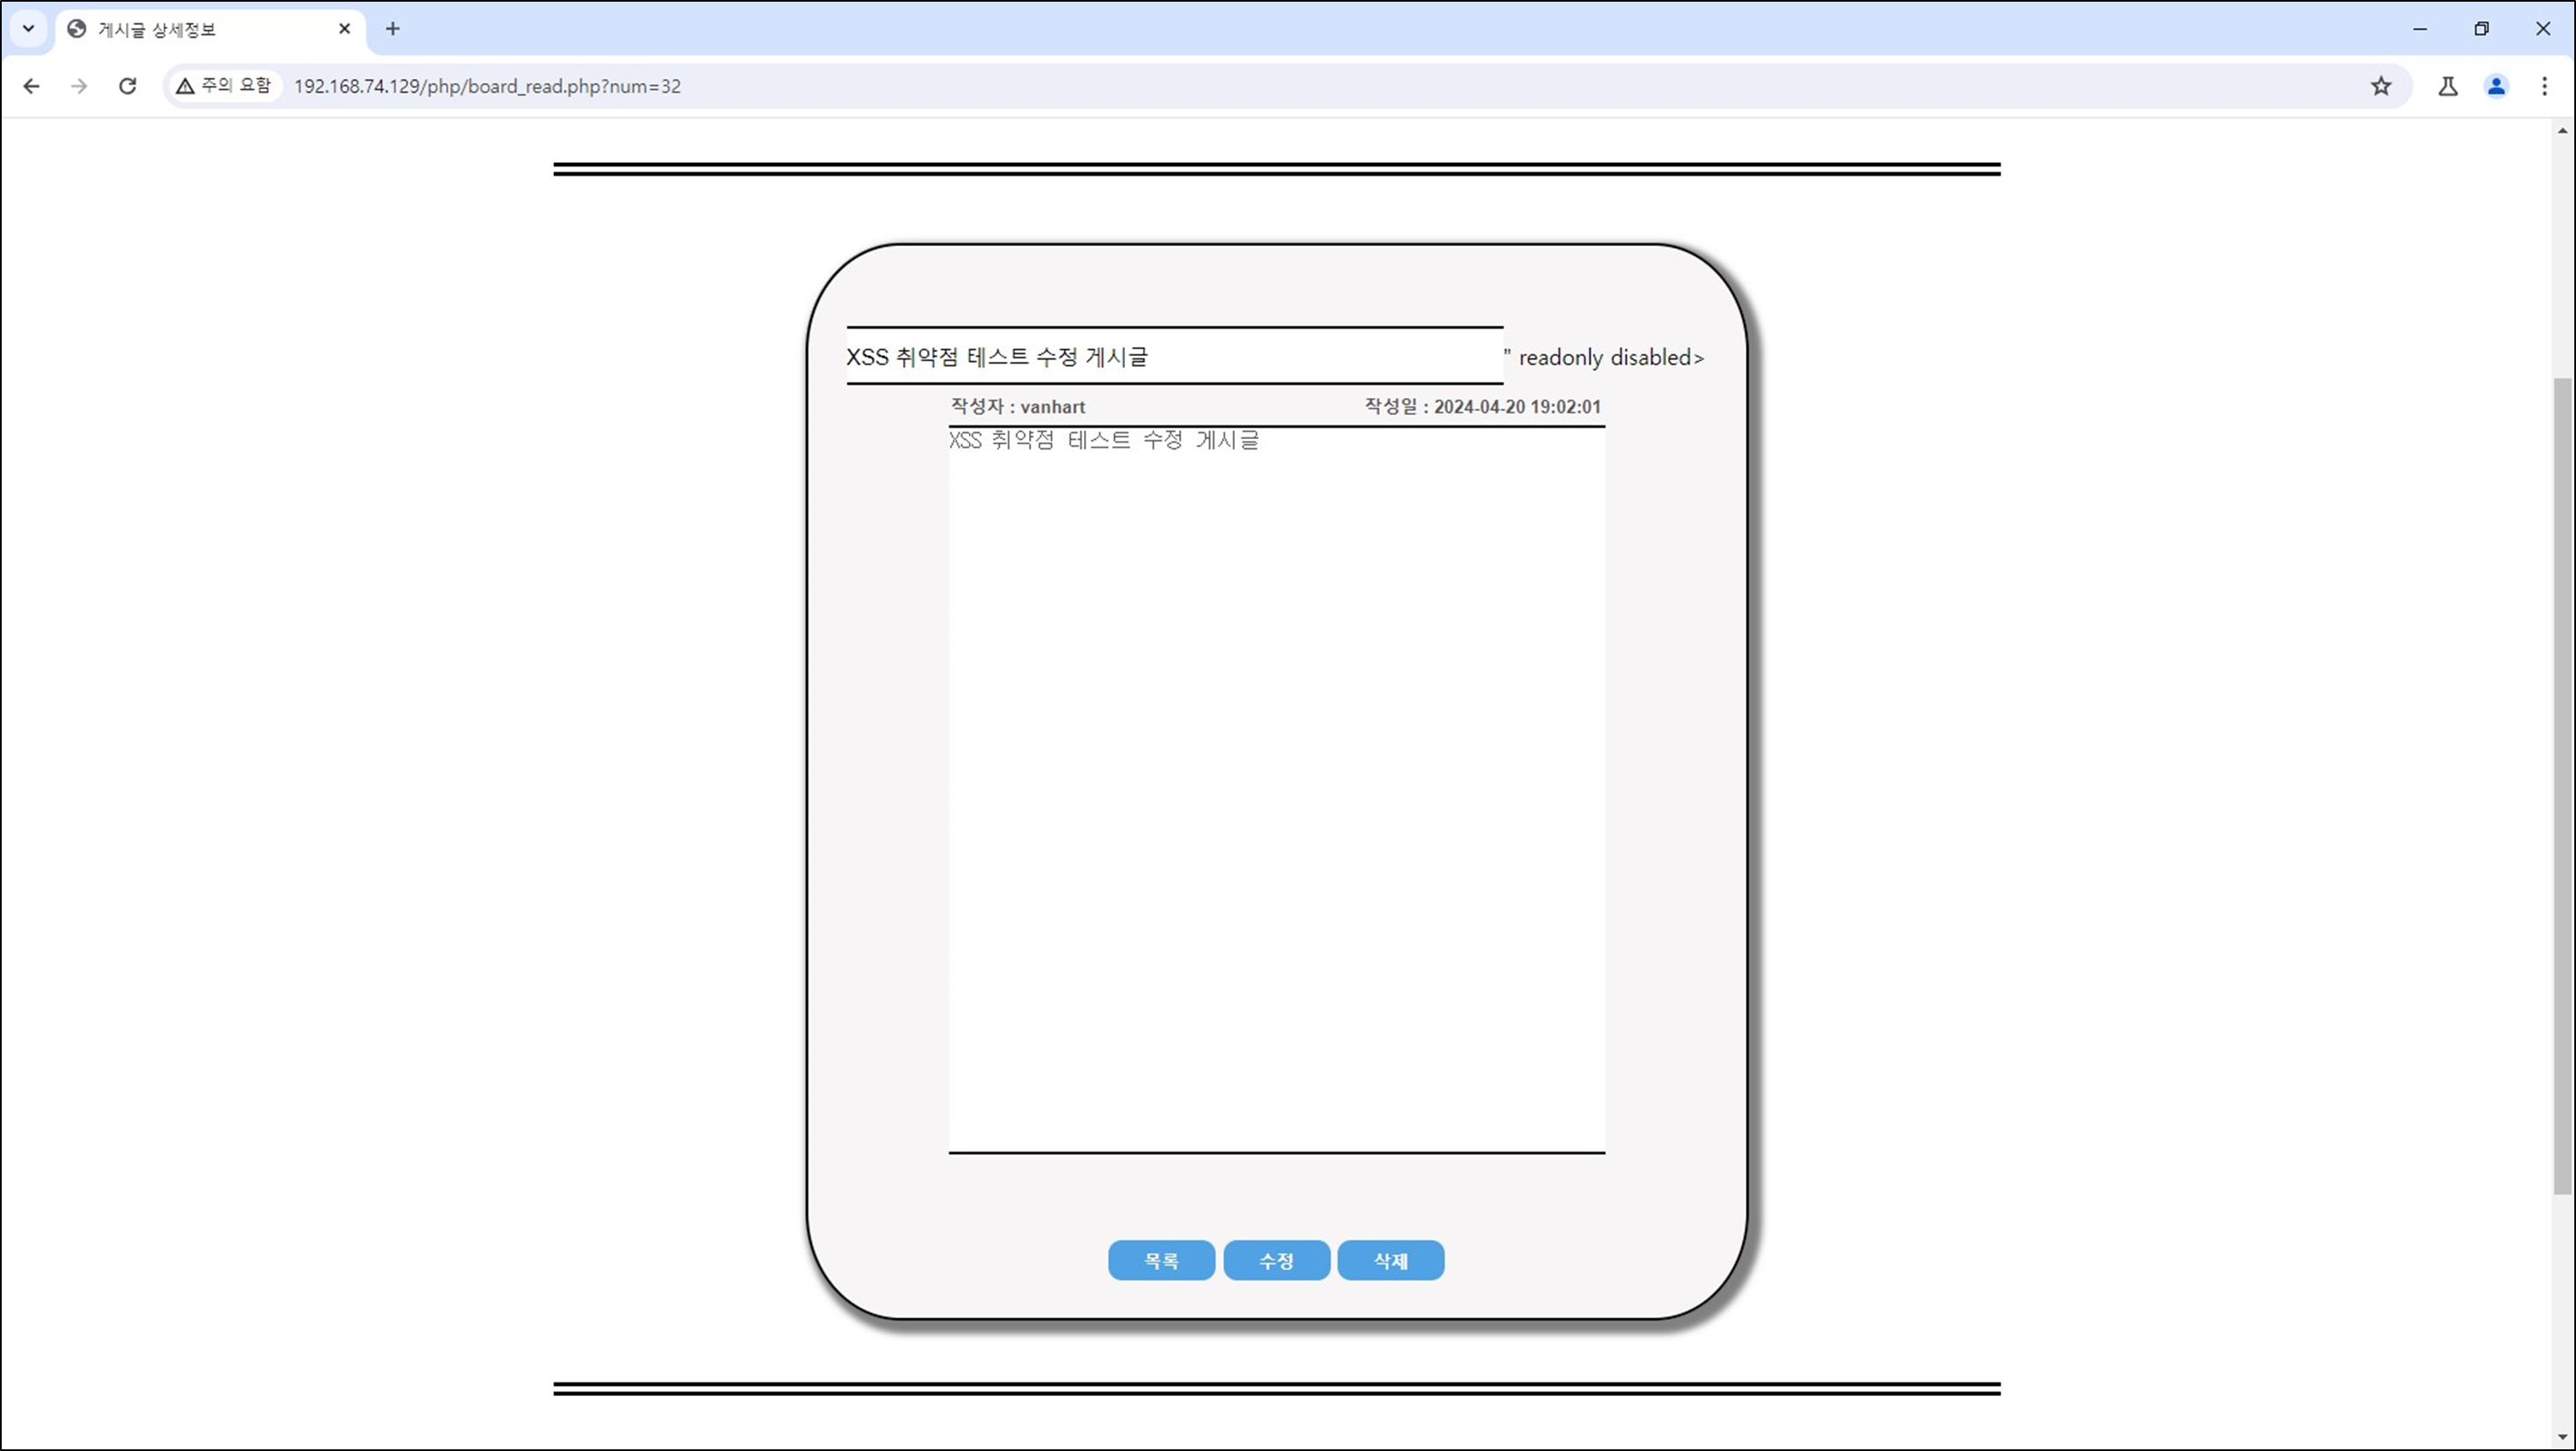Image resolution: width=2576 pixels, height=1451 pixels.
Task: Click the 삭제 button
Action: (1391, 1260)
